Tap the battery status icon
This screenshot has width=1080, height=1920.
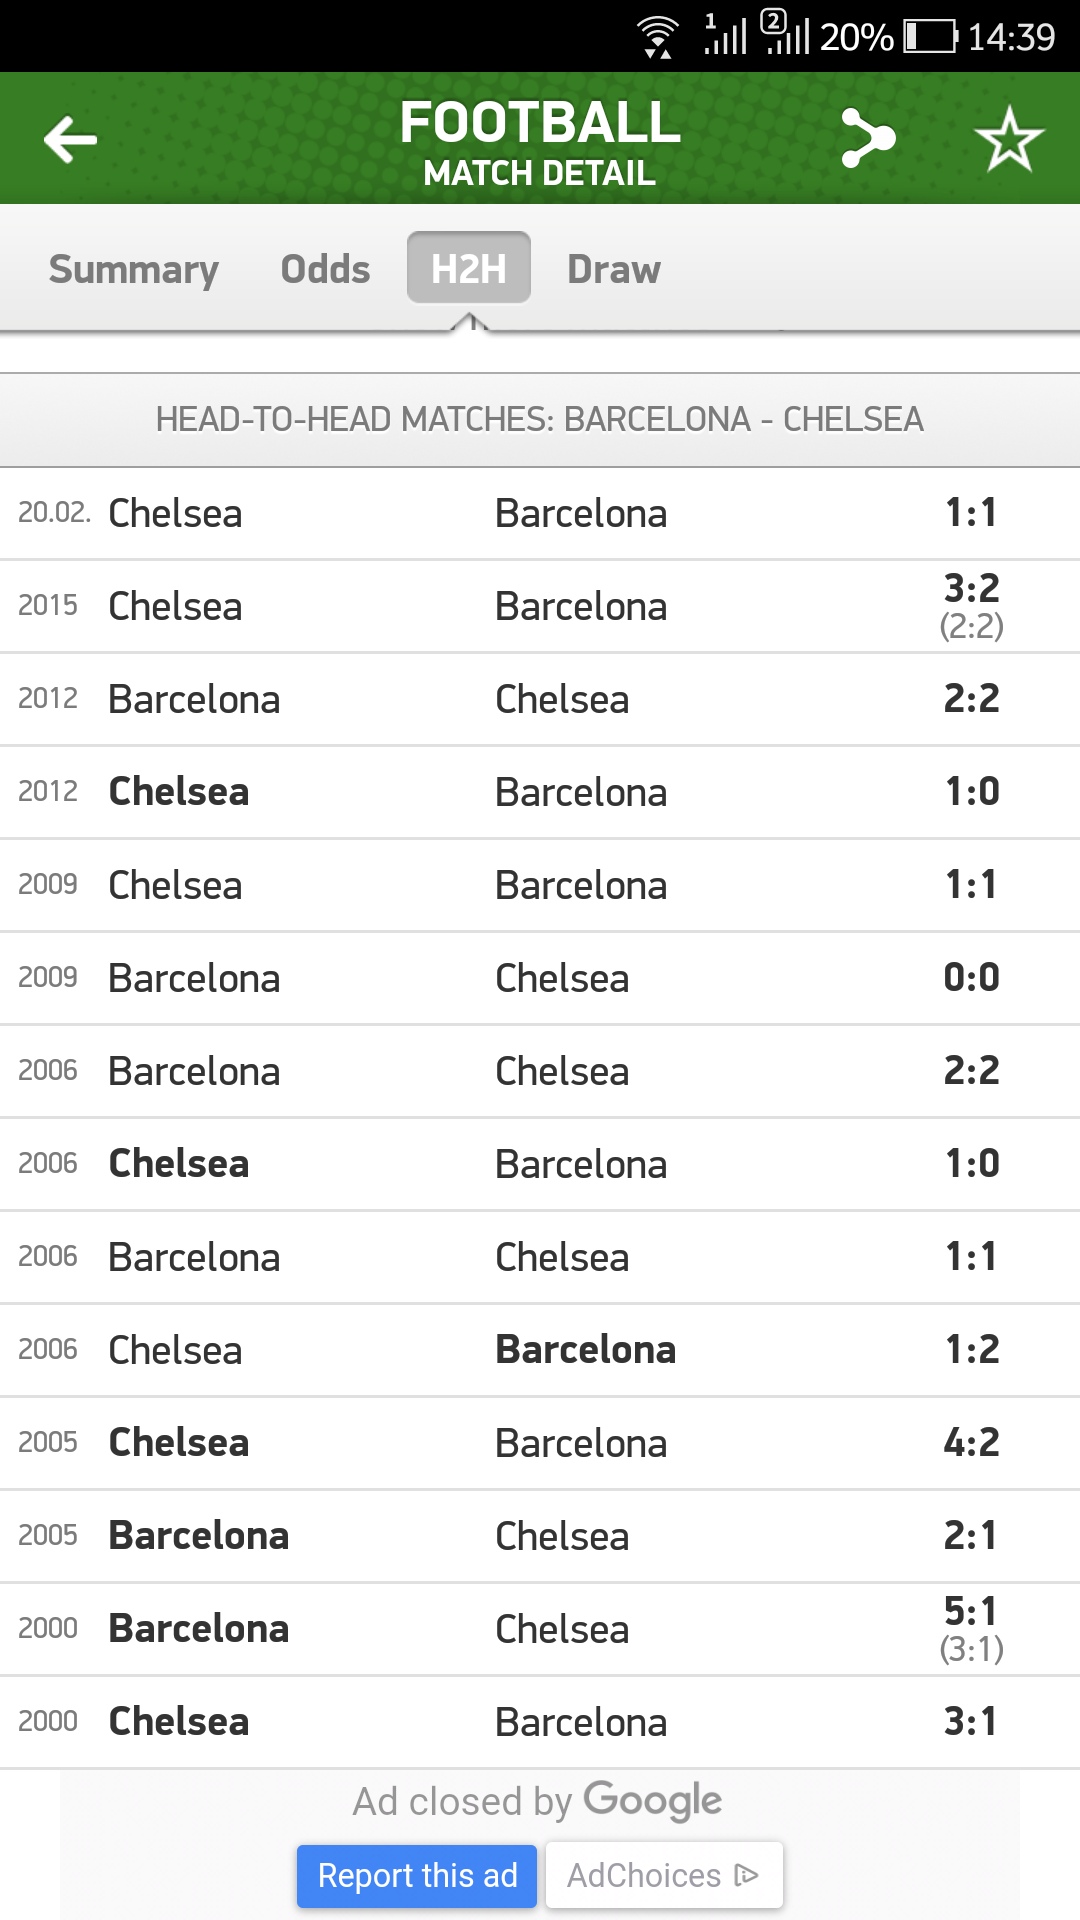[x=930, y=37]
